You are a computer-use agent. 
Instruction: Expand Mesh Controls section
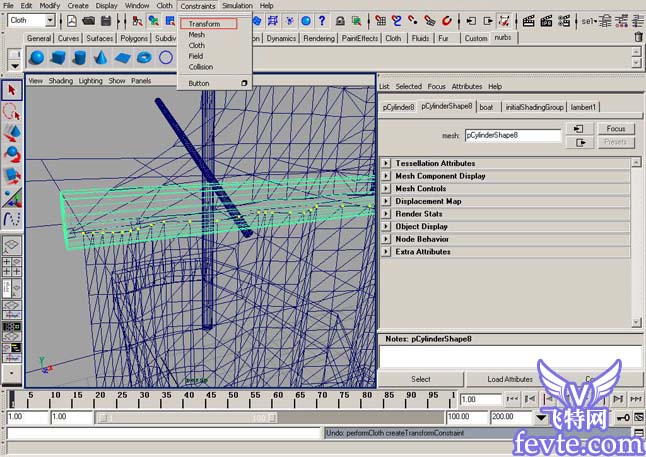tap(386, 188)
